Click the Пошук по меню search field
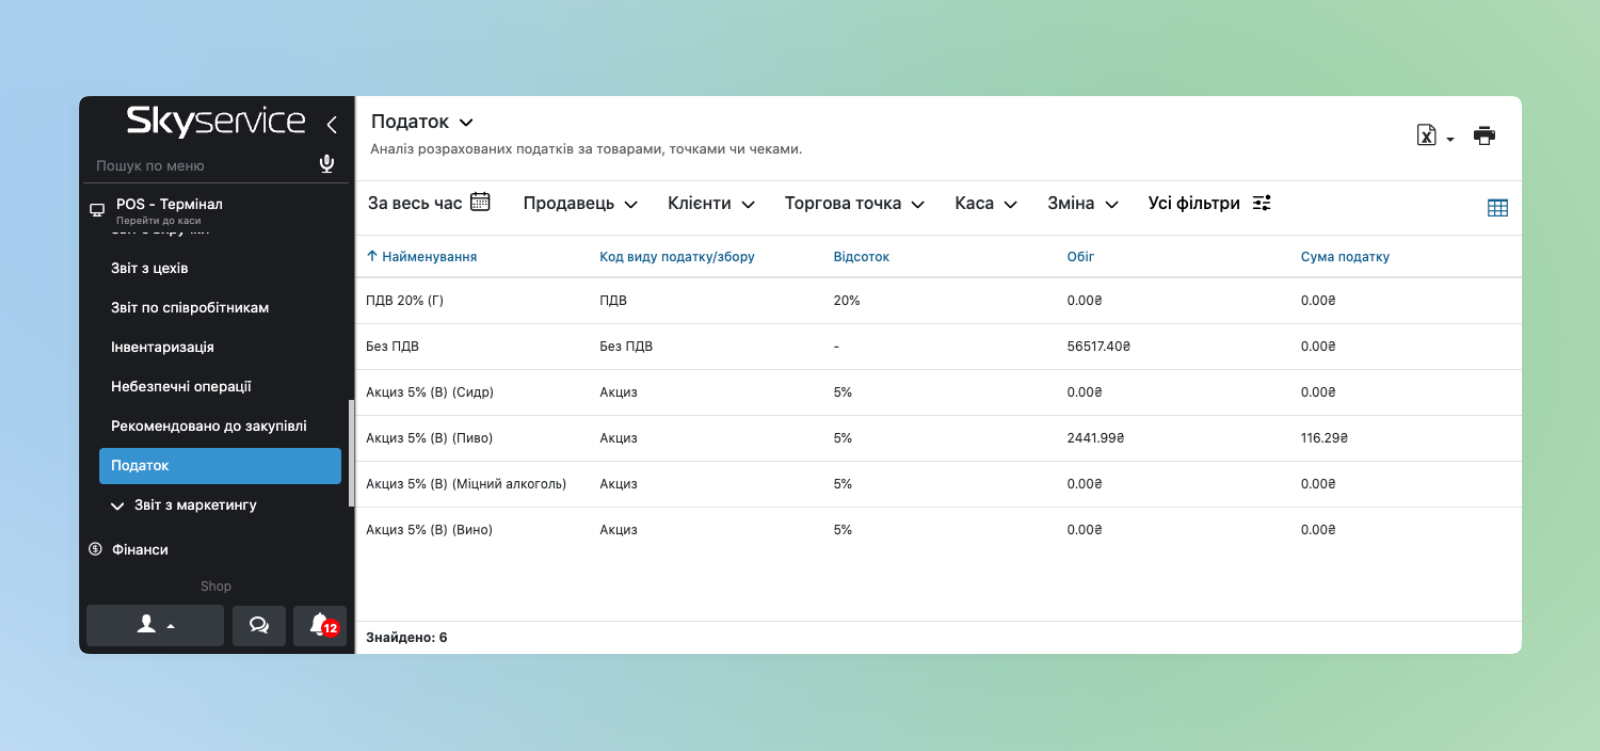This screenshot has height=751, width=1600. pyautogui.click(x=200, y=166)
